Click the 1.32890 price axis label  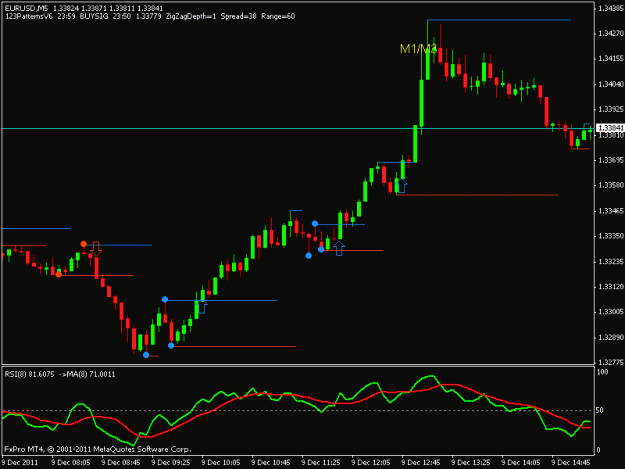click(x=611, y=338)
